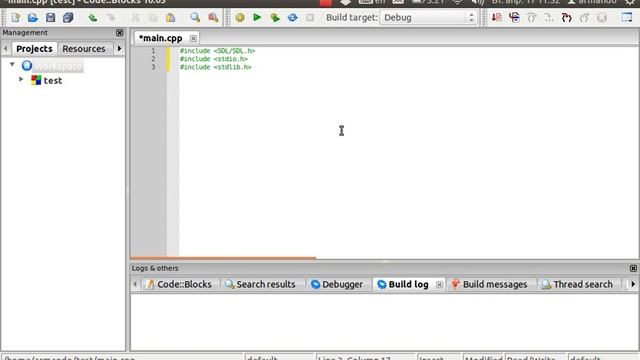Click the line '#include <stdio.h>'

[214, 59]
